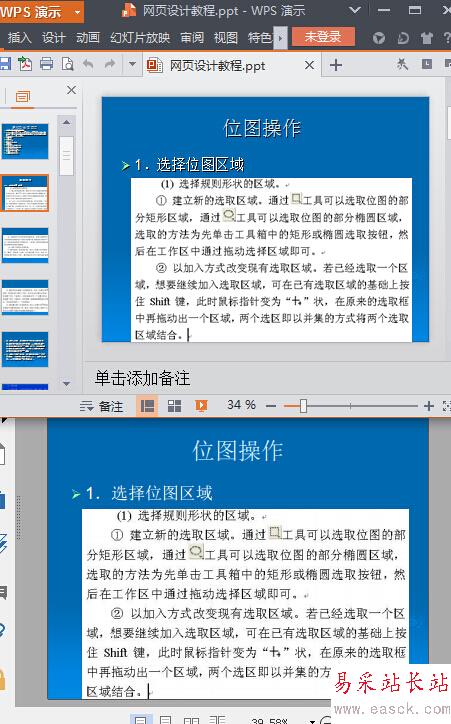Toggle the 备注 notes pane button
This screenshot has width=451, height=724.
pyautogui.click(x=102, y=406)
